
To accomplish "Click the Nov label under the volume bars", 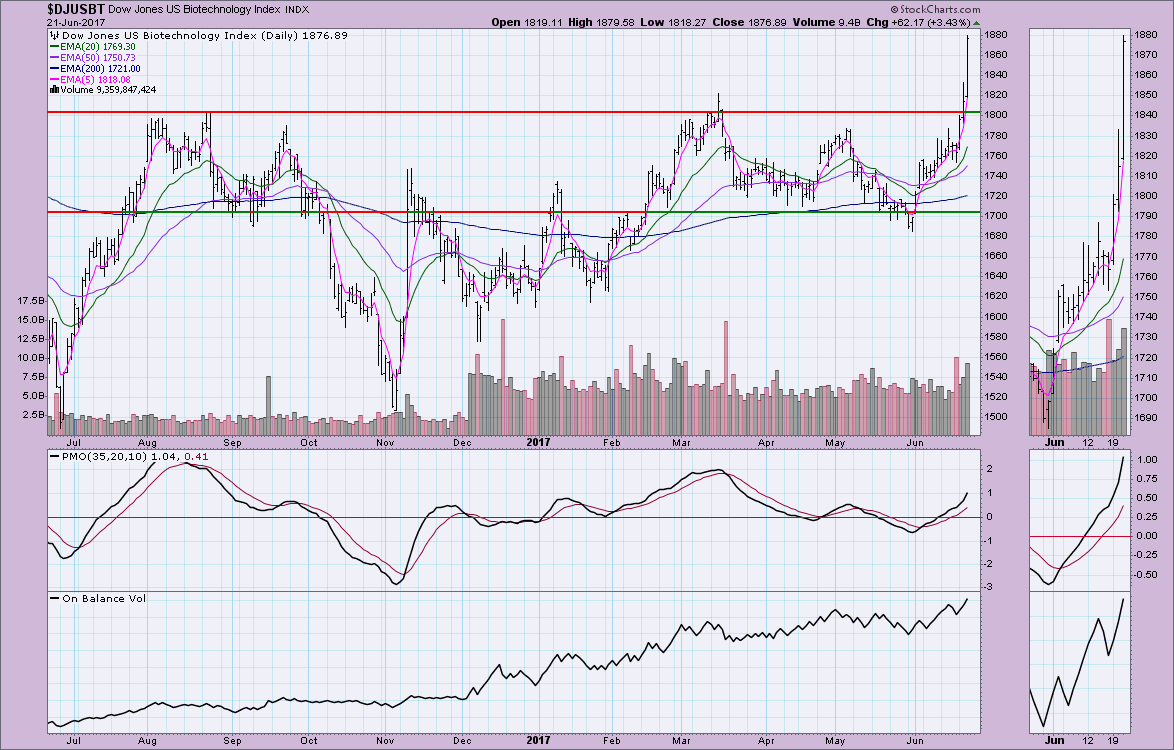I will (386, 442).
